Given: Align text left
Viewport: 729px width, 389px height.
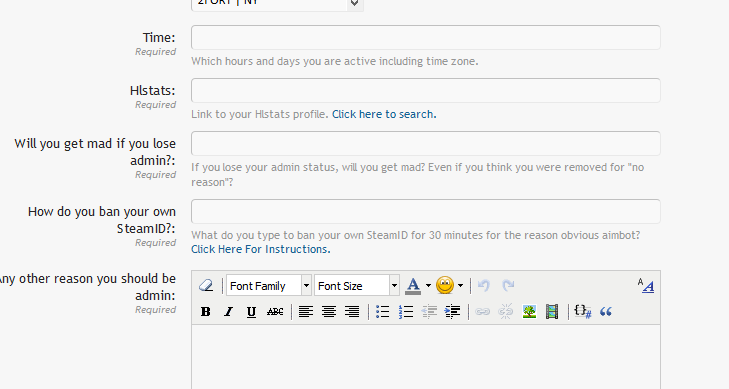Looking at the screenshot, I should [305, 312].
